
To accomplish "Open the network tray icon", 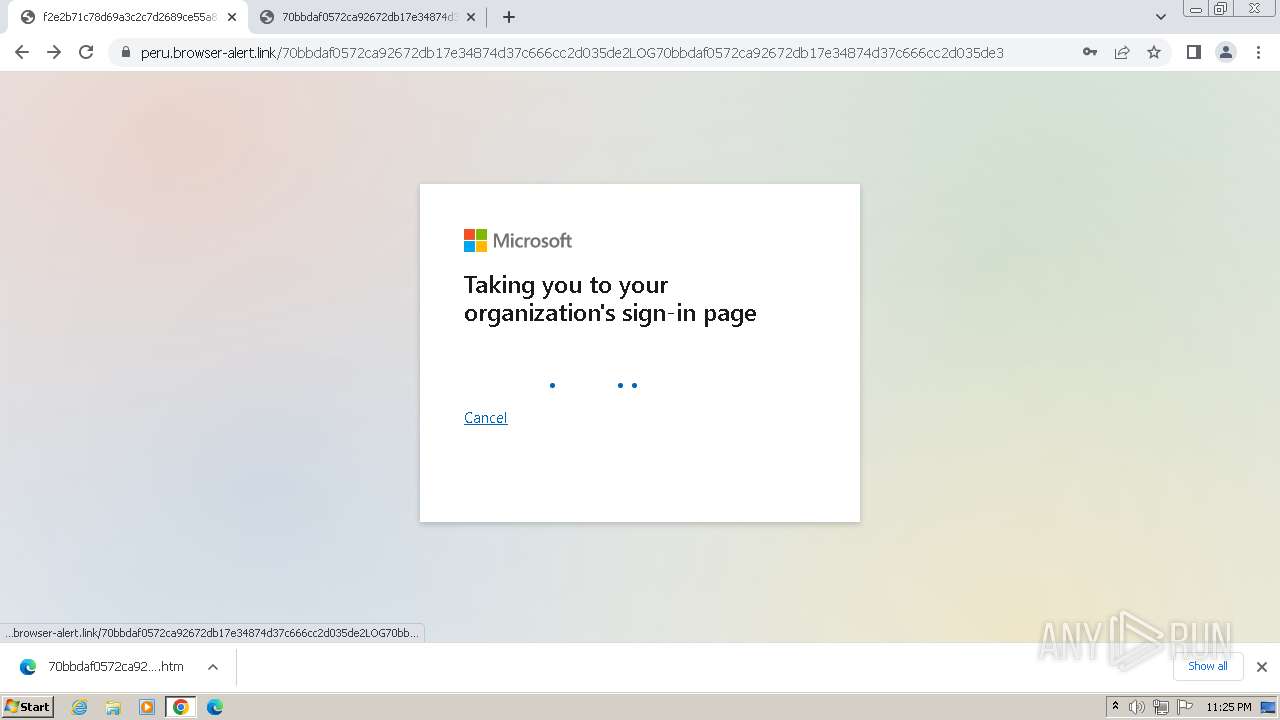I will pyautogui.click(x=1161, y=707).
